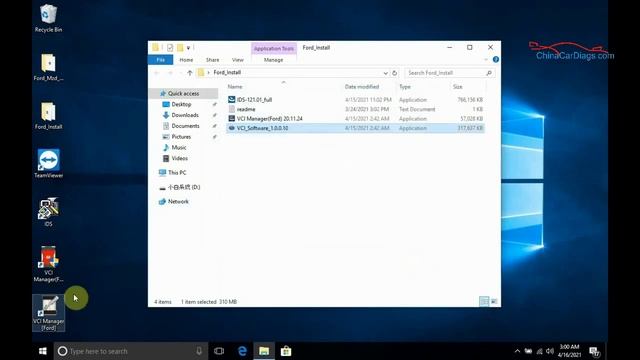Sort files by the Size column
Screen dimensions: 640x360
coord(458,87)
